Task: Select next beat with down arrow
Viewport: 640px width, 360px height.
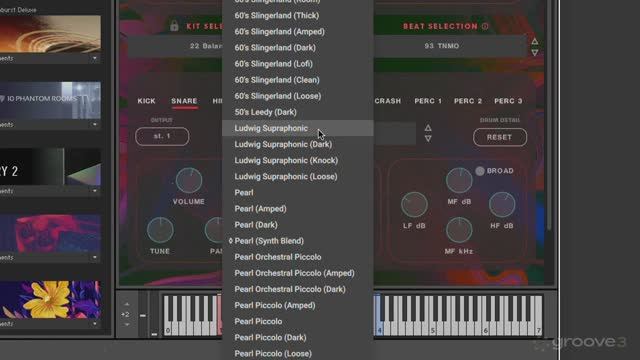Action: point(535,53)
